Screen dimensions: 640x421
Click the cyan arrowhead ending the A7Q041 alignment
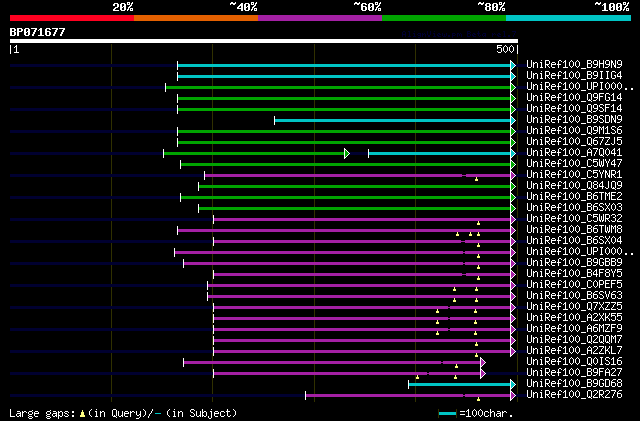tap(513, 154)
